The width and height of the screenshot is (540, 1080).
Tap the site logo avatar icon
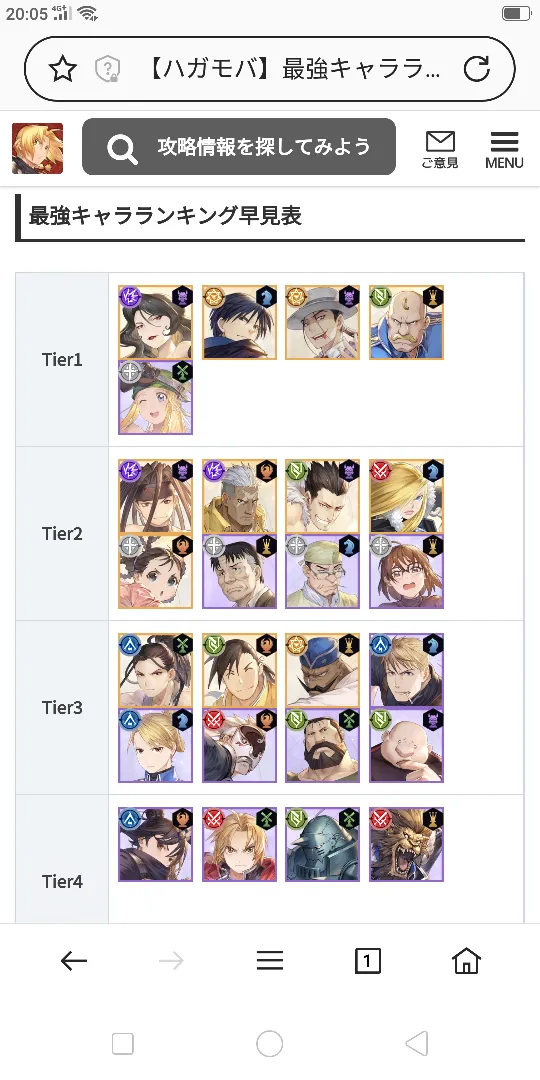click(x=37, y=148)
